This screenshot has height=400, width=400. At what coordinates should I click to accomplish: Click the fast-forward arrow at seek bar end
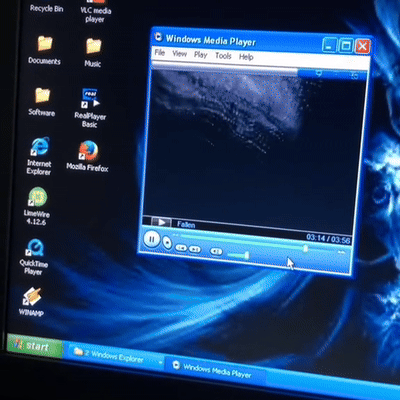point(341,252)
